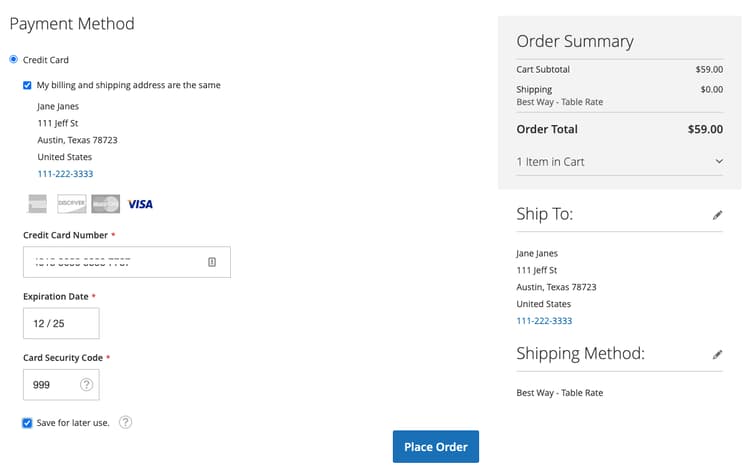Edit Ship To address pencil icon
This screenshot has width=750, height=471.
(x=717, y=215)
